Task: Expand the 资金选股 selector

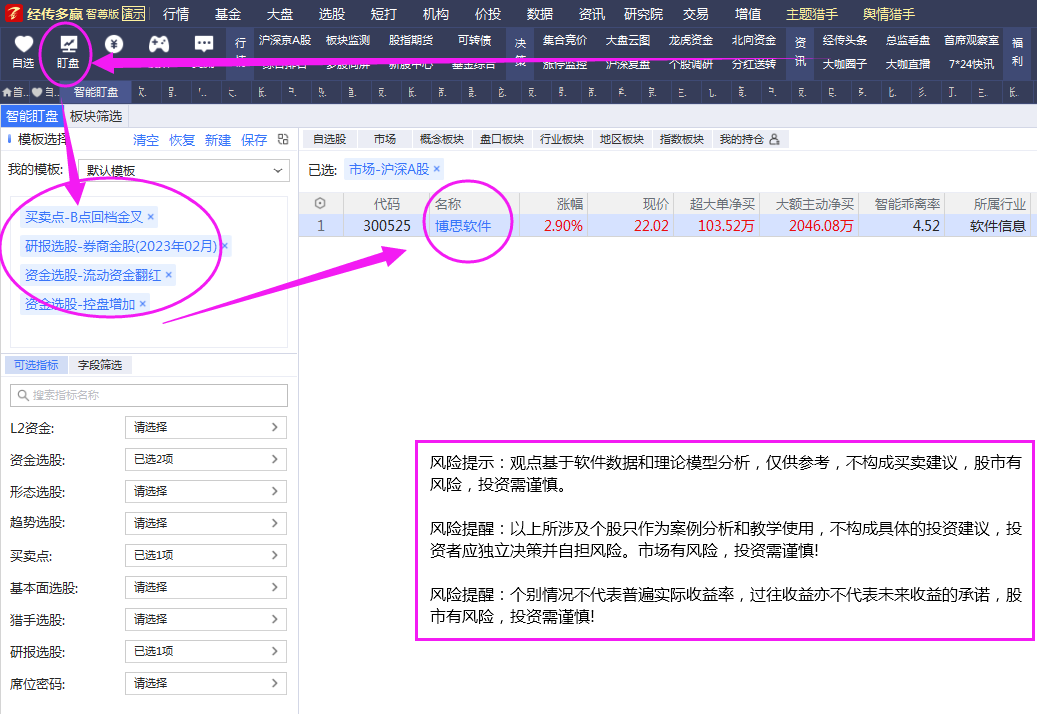Action: [206, 459]
